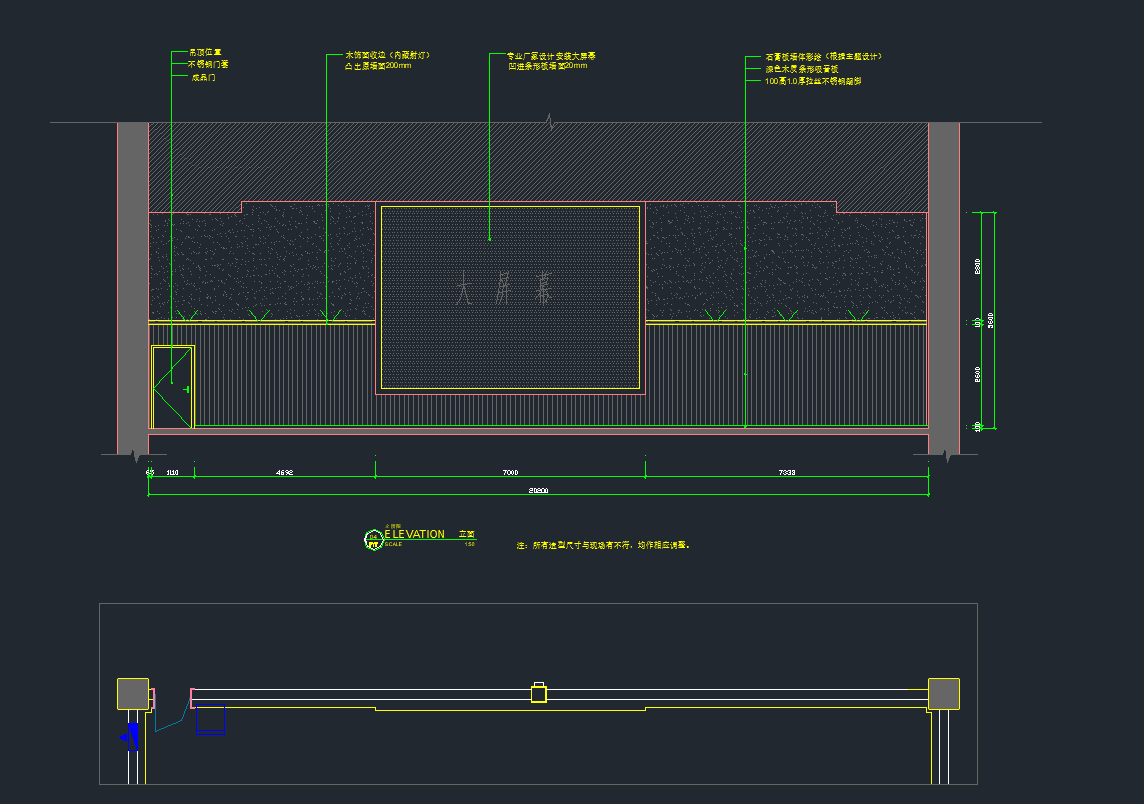The width and height of the screenshot is (1144, 804).
Task: Click the 4692 dimension value
Action: [x=285, y=472]
